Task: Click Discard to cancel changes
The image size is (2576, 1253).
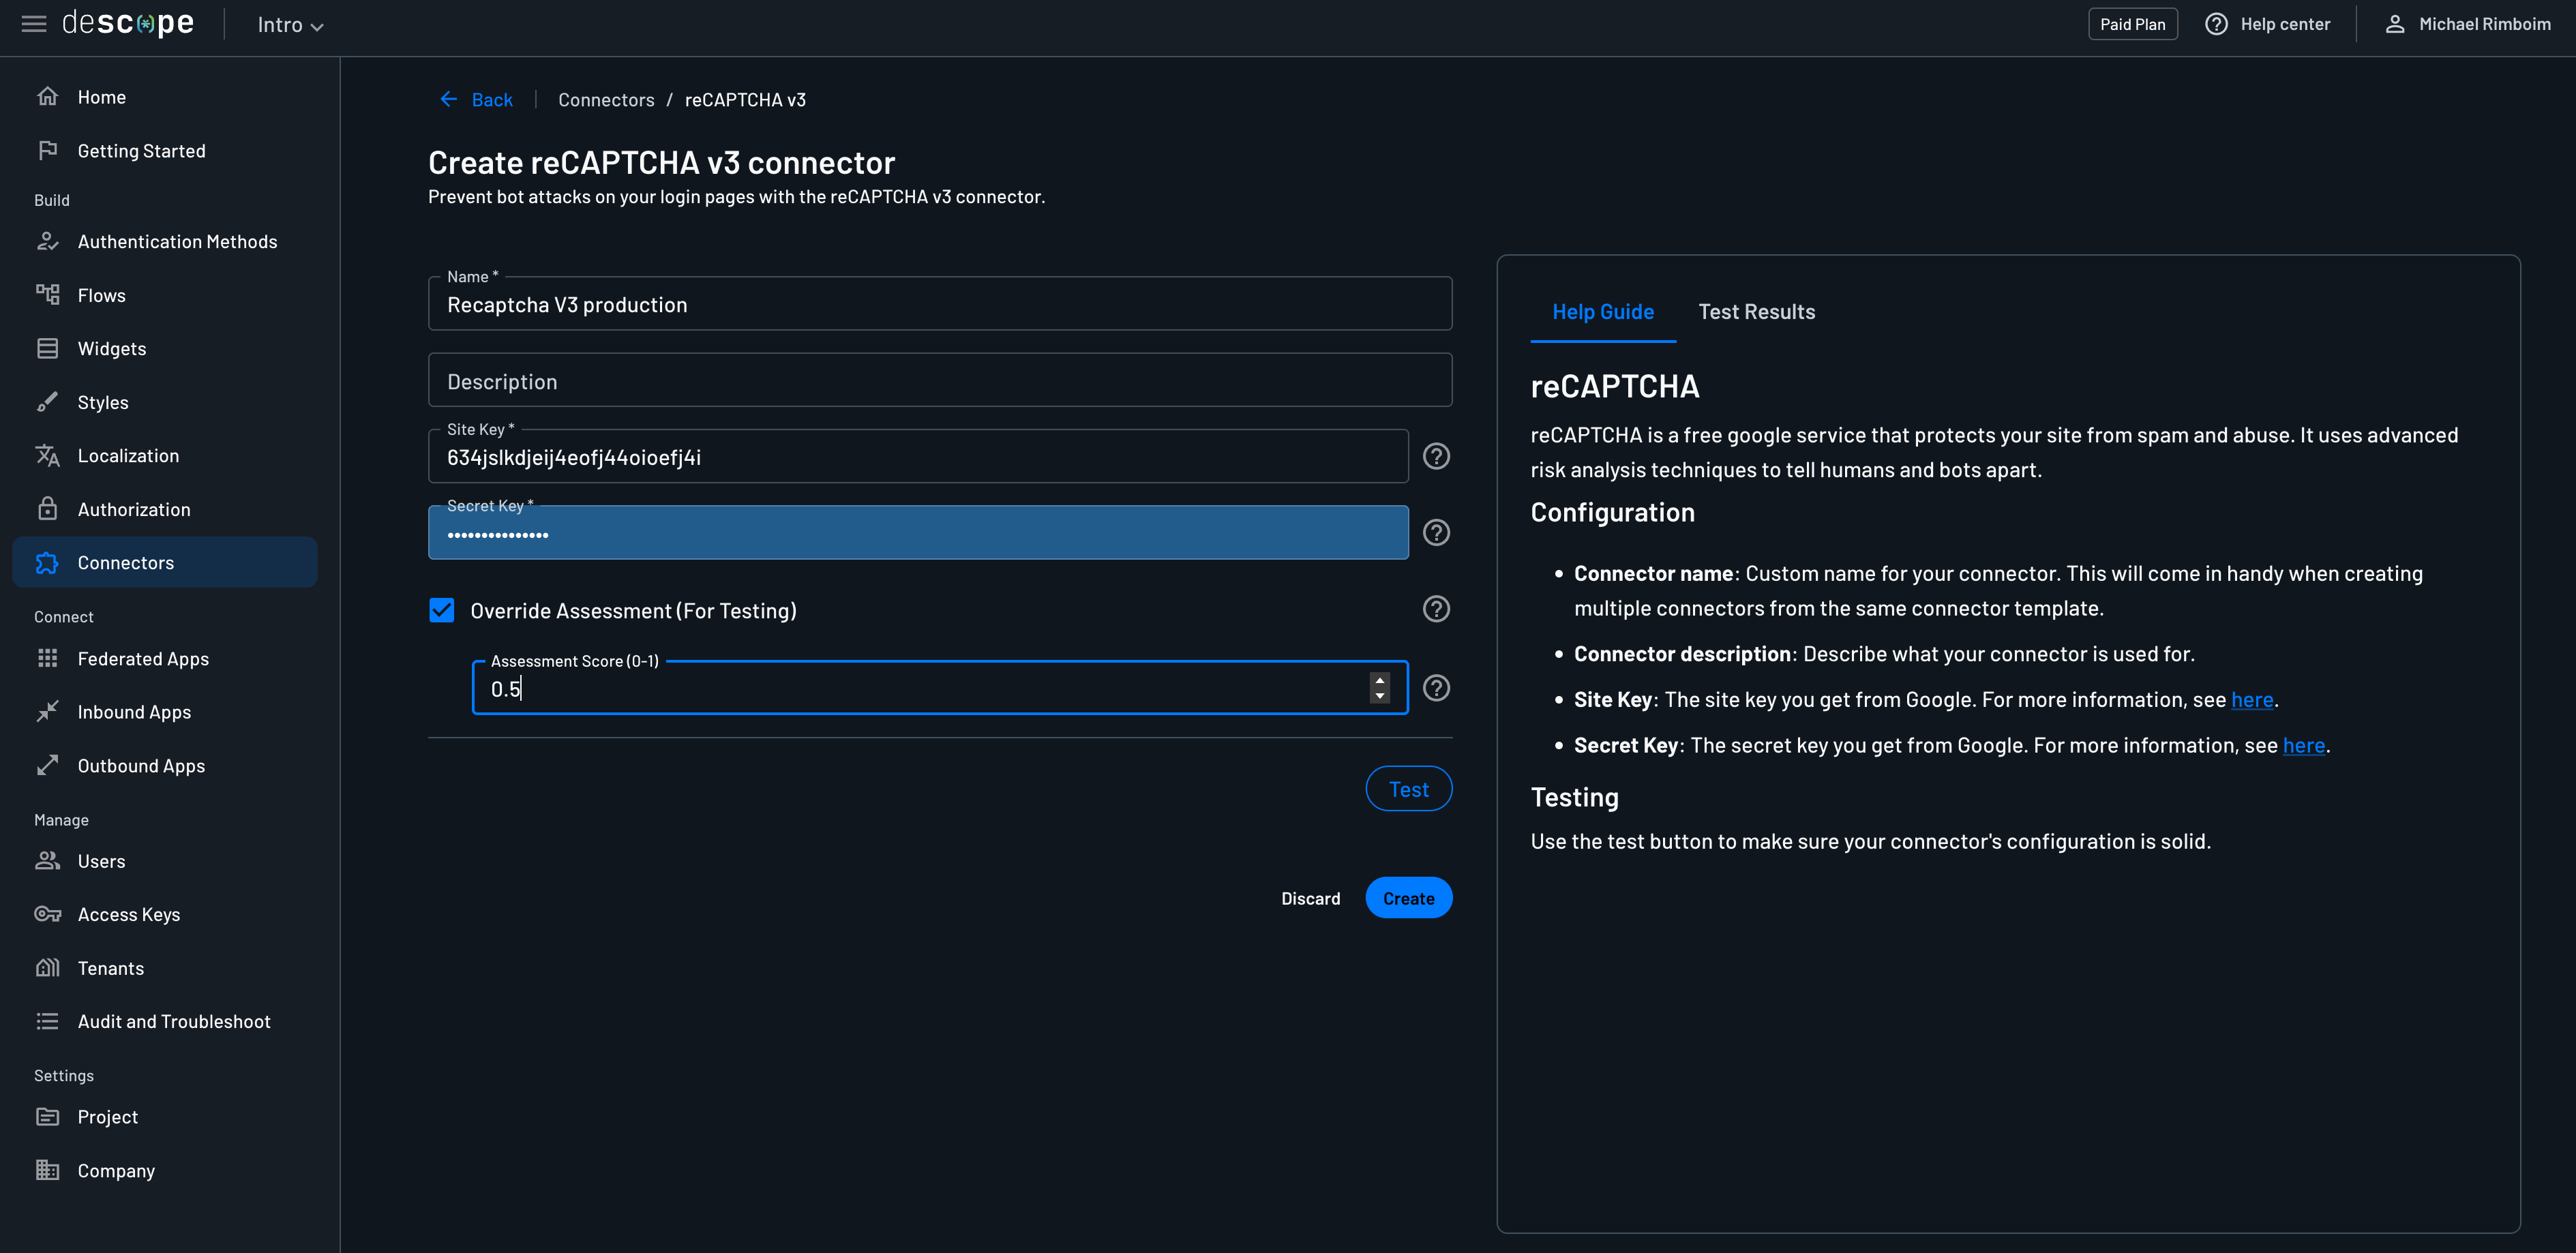Action: point(1311,898)
